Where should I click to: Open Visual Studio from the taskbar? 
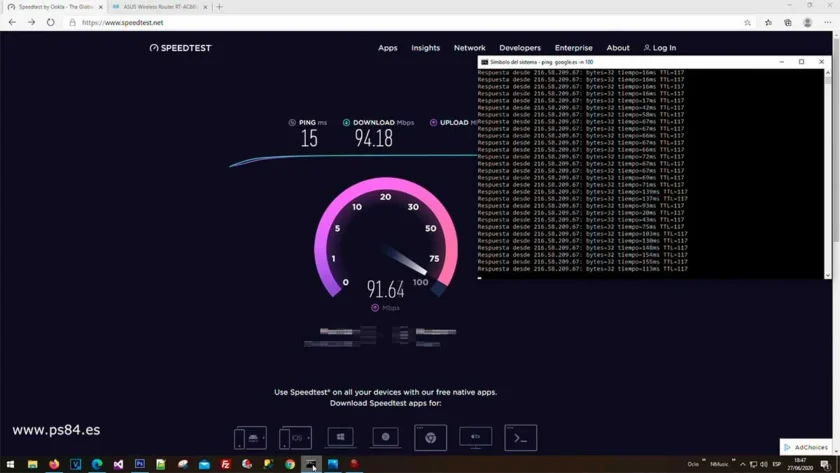[x=118, y=464]
